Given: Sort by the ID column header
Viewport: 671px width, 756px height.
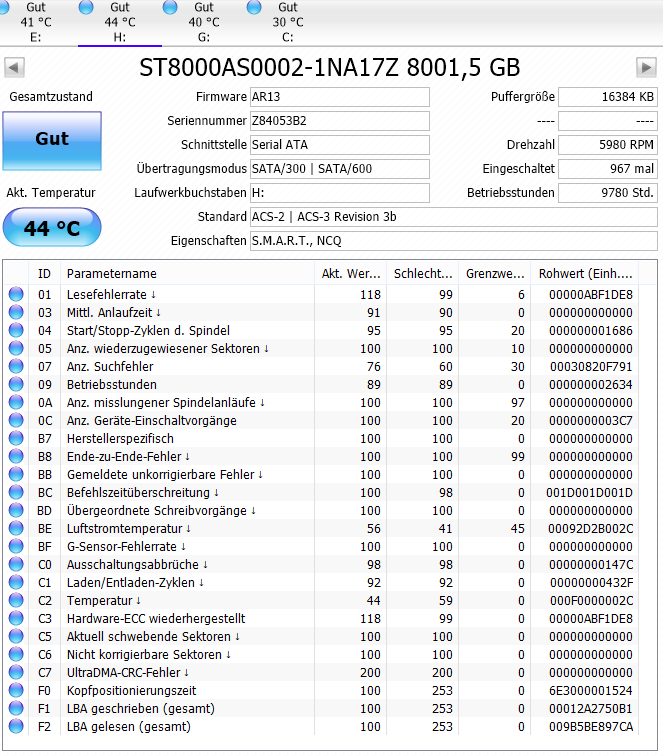Looking at the screenshot, I should (x=44, y=274).
